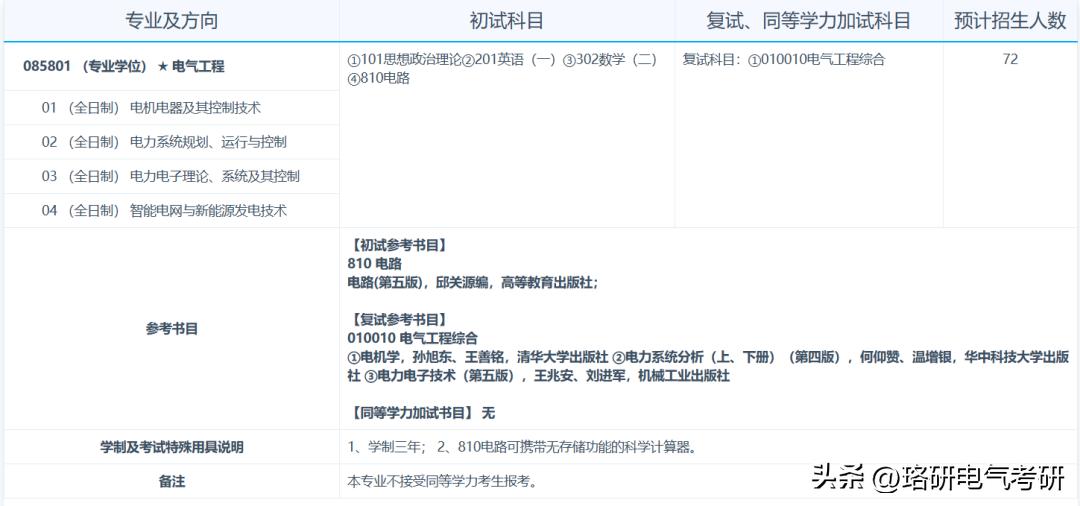Select direction 02 电力系统规划、运行与控制
Image resolution: width=1080 pixels, height=506 pixels.
172,142
